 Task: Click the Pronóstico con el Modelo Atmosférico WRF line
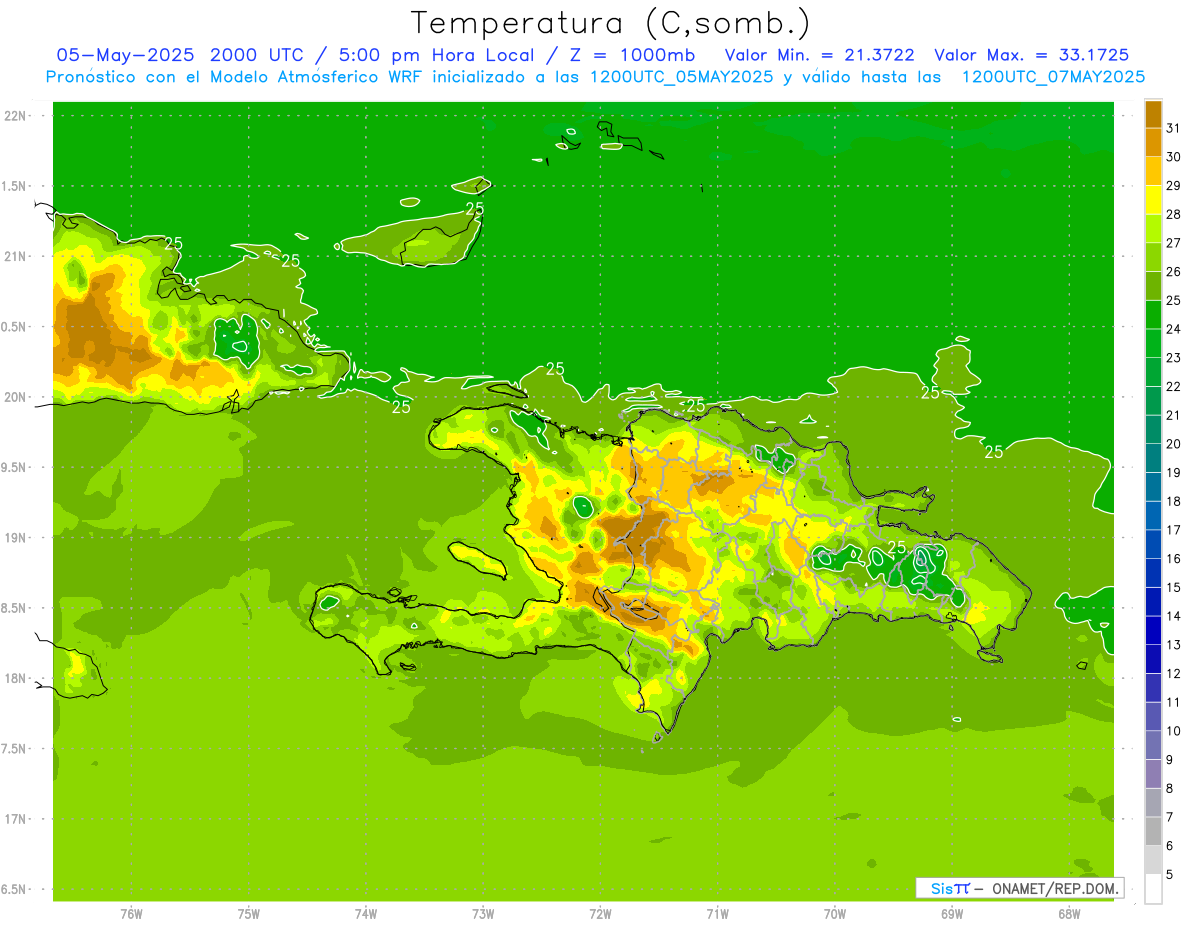pyautogui.click(x=595, y=76)
